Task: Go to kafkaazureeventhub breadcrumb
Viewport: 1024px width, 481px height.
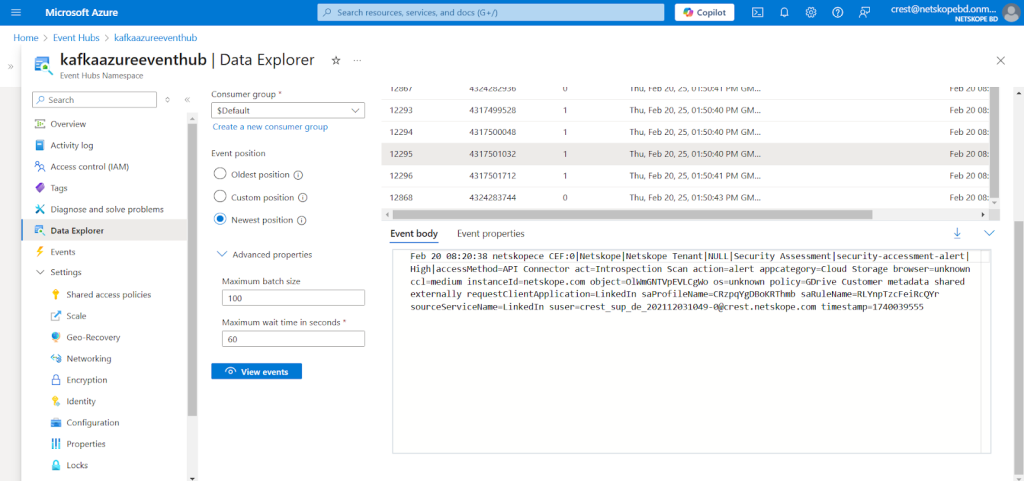Action: tap(155, 38)
